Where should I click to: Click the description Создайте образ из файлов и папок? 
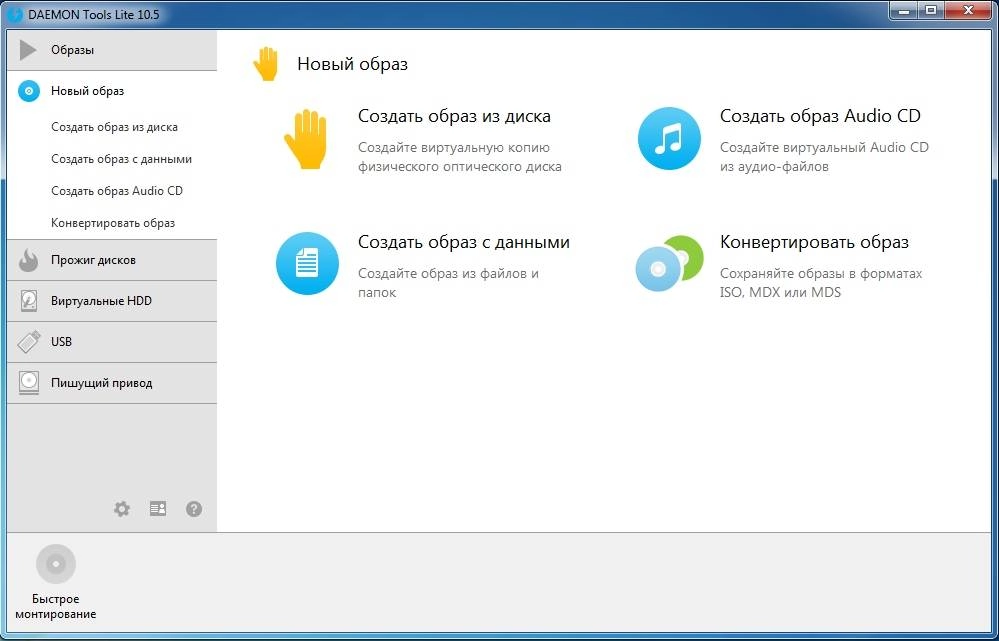coord(449,283)
